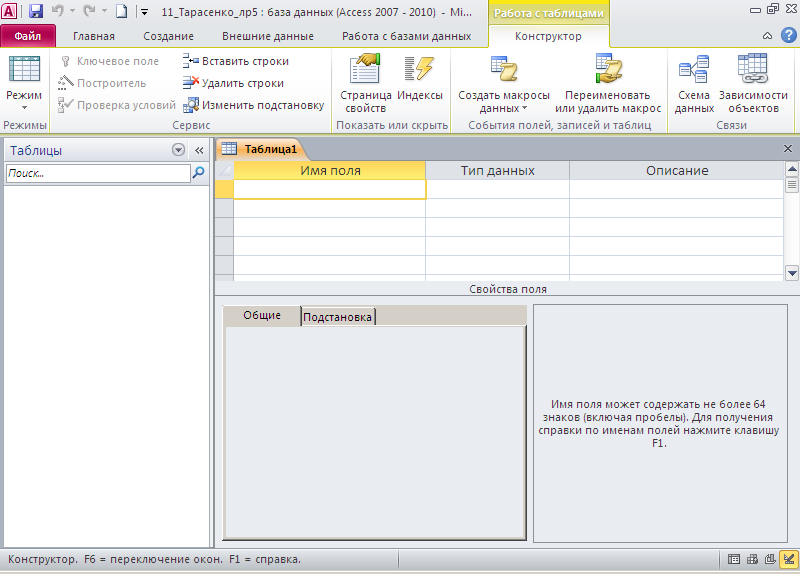Click Изменить подстановку lookup command
Screen dimensions: 800x574
(x=254, y=105)
